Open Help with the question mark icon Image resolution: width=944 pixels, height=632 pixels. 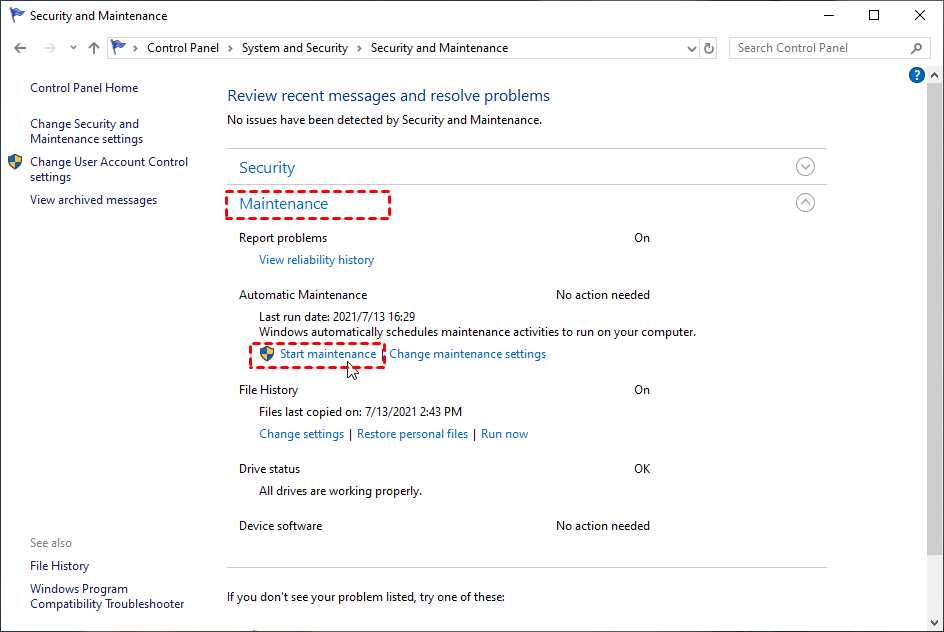[x=916, y=75]
